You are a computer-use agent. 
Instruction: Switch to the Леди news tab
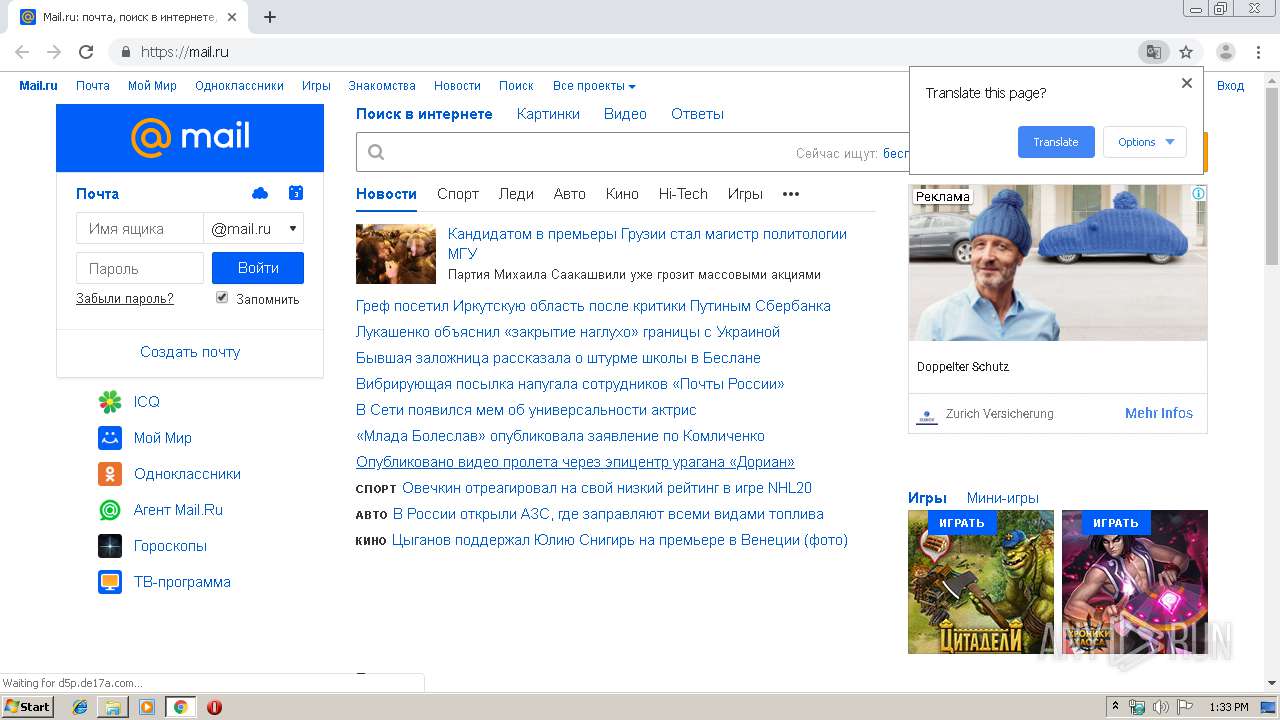[x=516, y=194]
